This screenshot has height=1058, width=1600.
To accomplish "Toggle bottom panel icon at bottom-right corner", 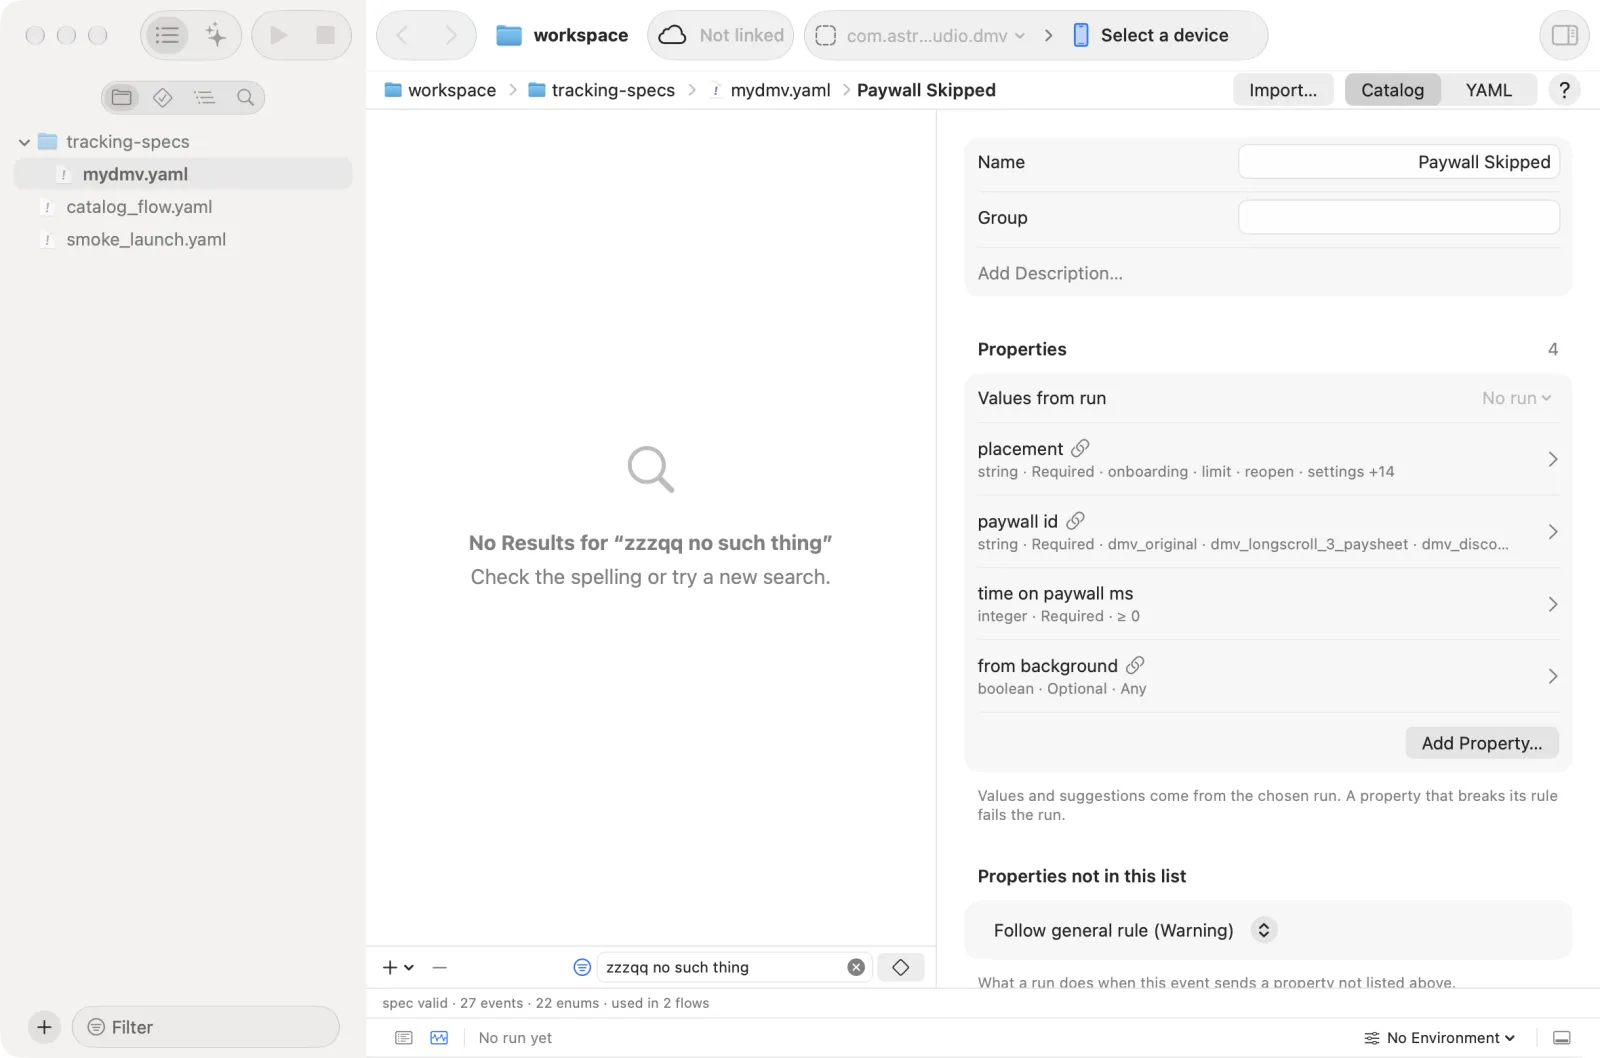I will click(x=1562, y=1038).
